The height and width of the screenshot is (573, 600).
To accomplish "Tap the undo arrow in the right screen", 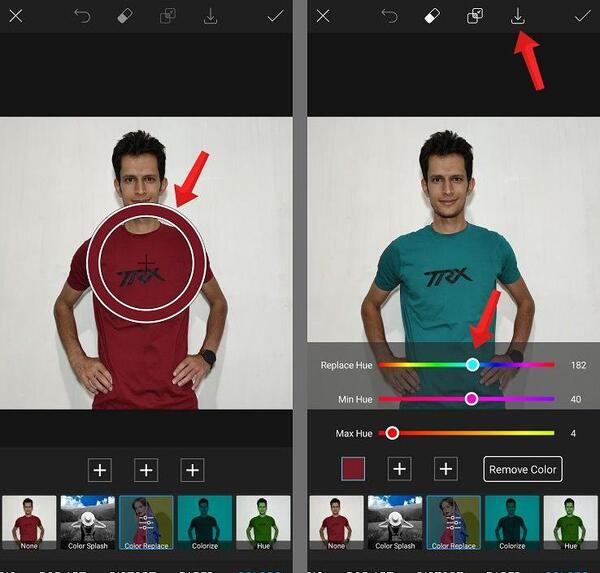I will tap(390, 16).
